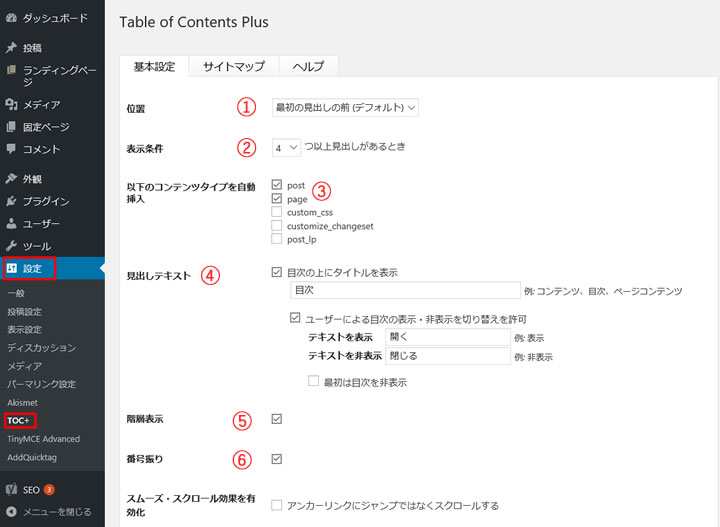720x527 pixels.
Task: Click the comment bubble icon
Action: pos(11,149)
